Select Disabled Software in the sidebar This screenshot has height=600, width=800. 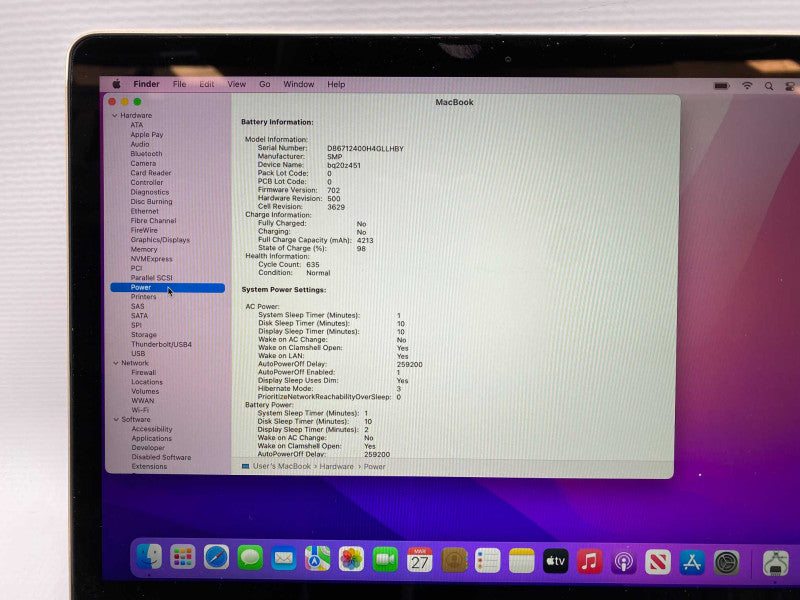click(x=161, y=458)
